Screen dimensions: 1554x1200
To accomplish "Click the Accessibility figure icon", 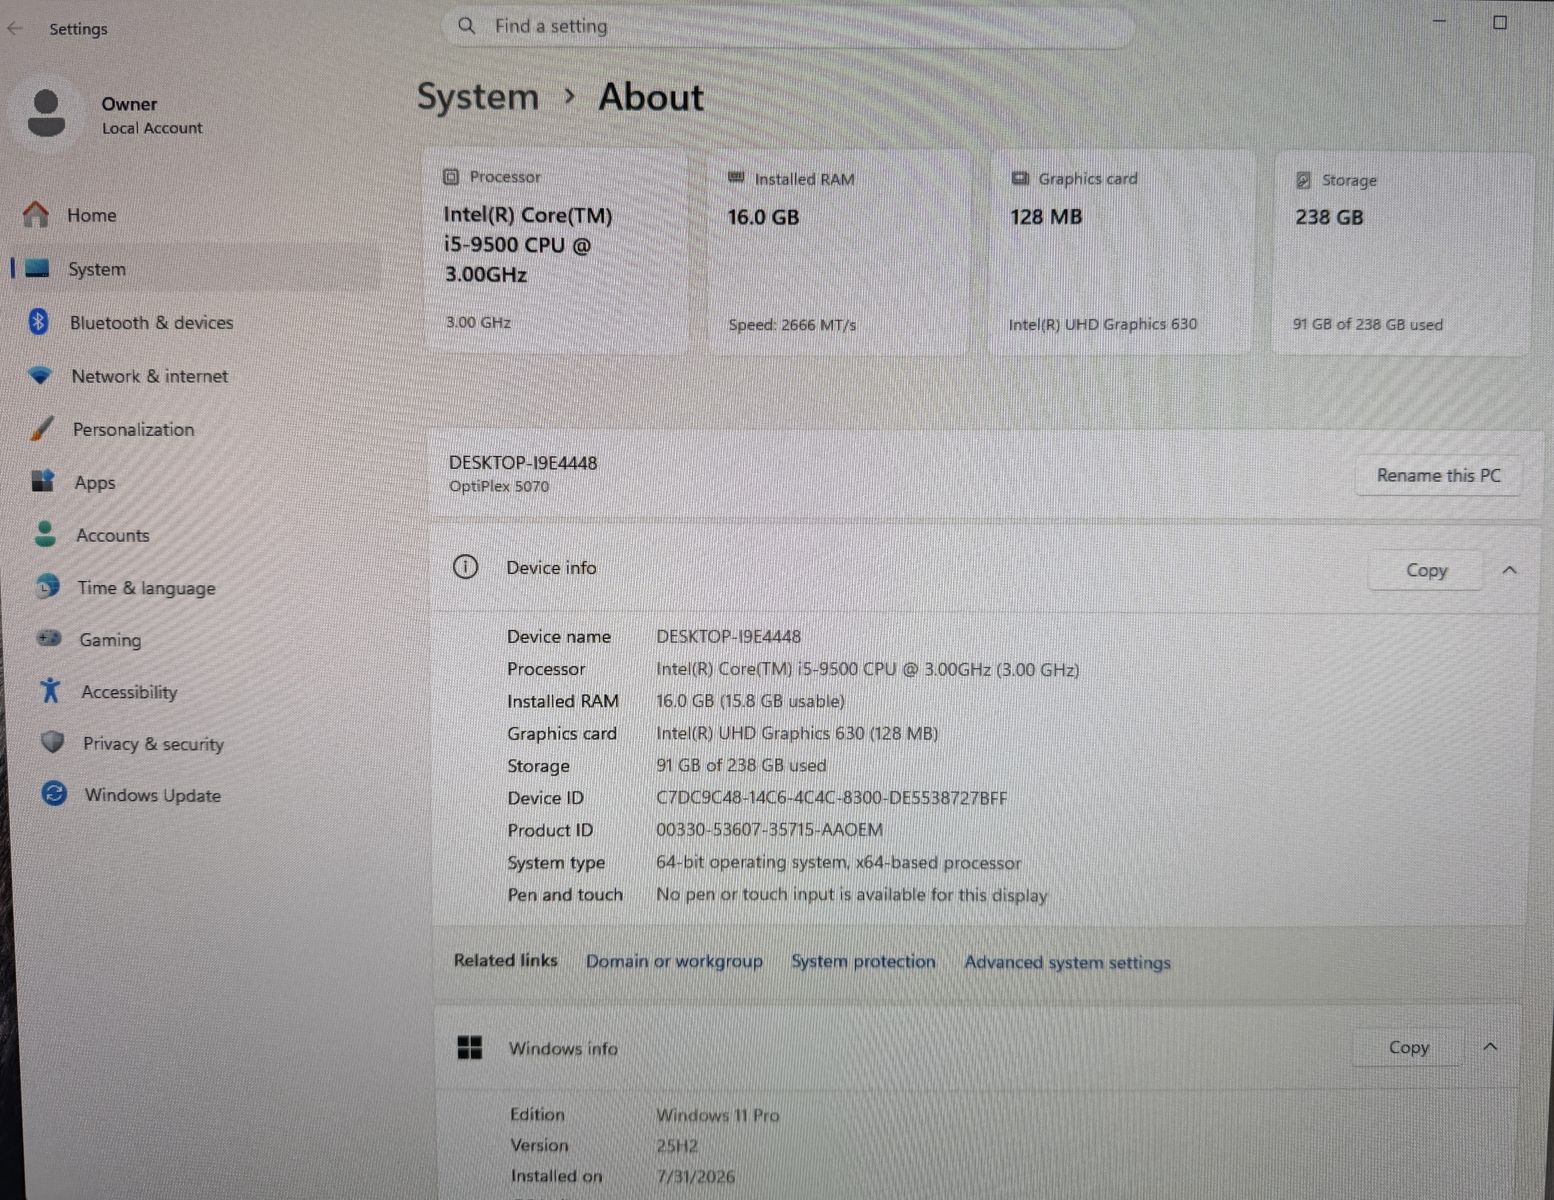I will 50,690.
